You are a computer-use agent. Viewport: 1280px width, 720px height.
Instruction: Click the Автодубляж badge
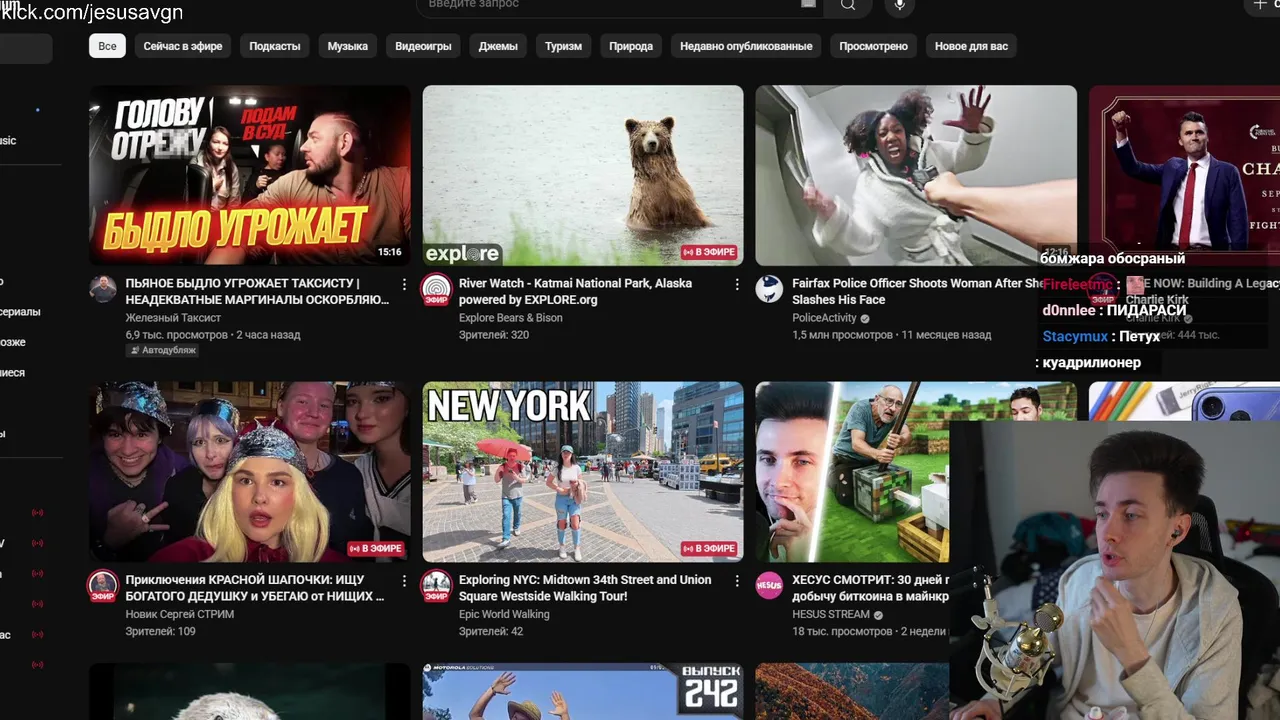162,351
